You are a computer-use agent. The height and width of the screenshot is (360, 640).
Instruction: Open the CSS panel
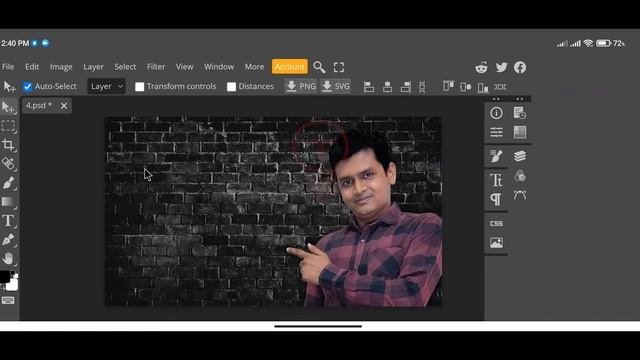496,224
